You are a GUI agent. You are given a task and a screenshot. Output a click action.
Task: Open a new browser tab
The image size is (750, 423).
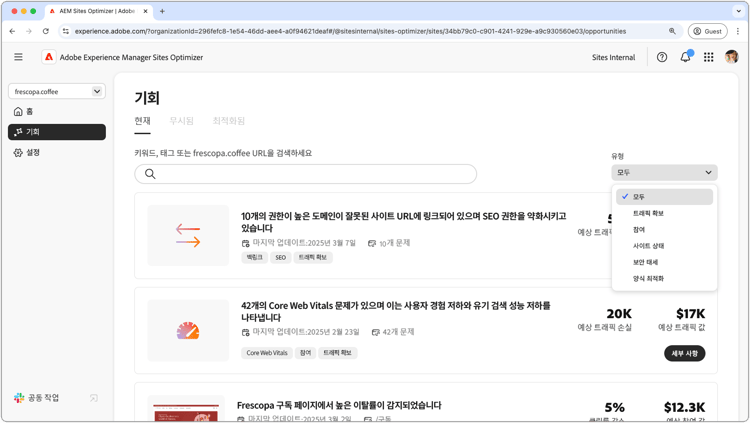pos(162,11)
